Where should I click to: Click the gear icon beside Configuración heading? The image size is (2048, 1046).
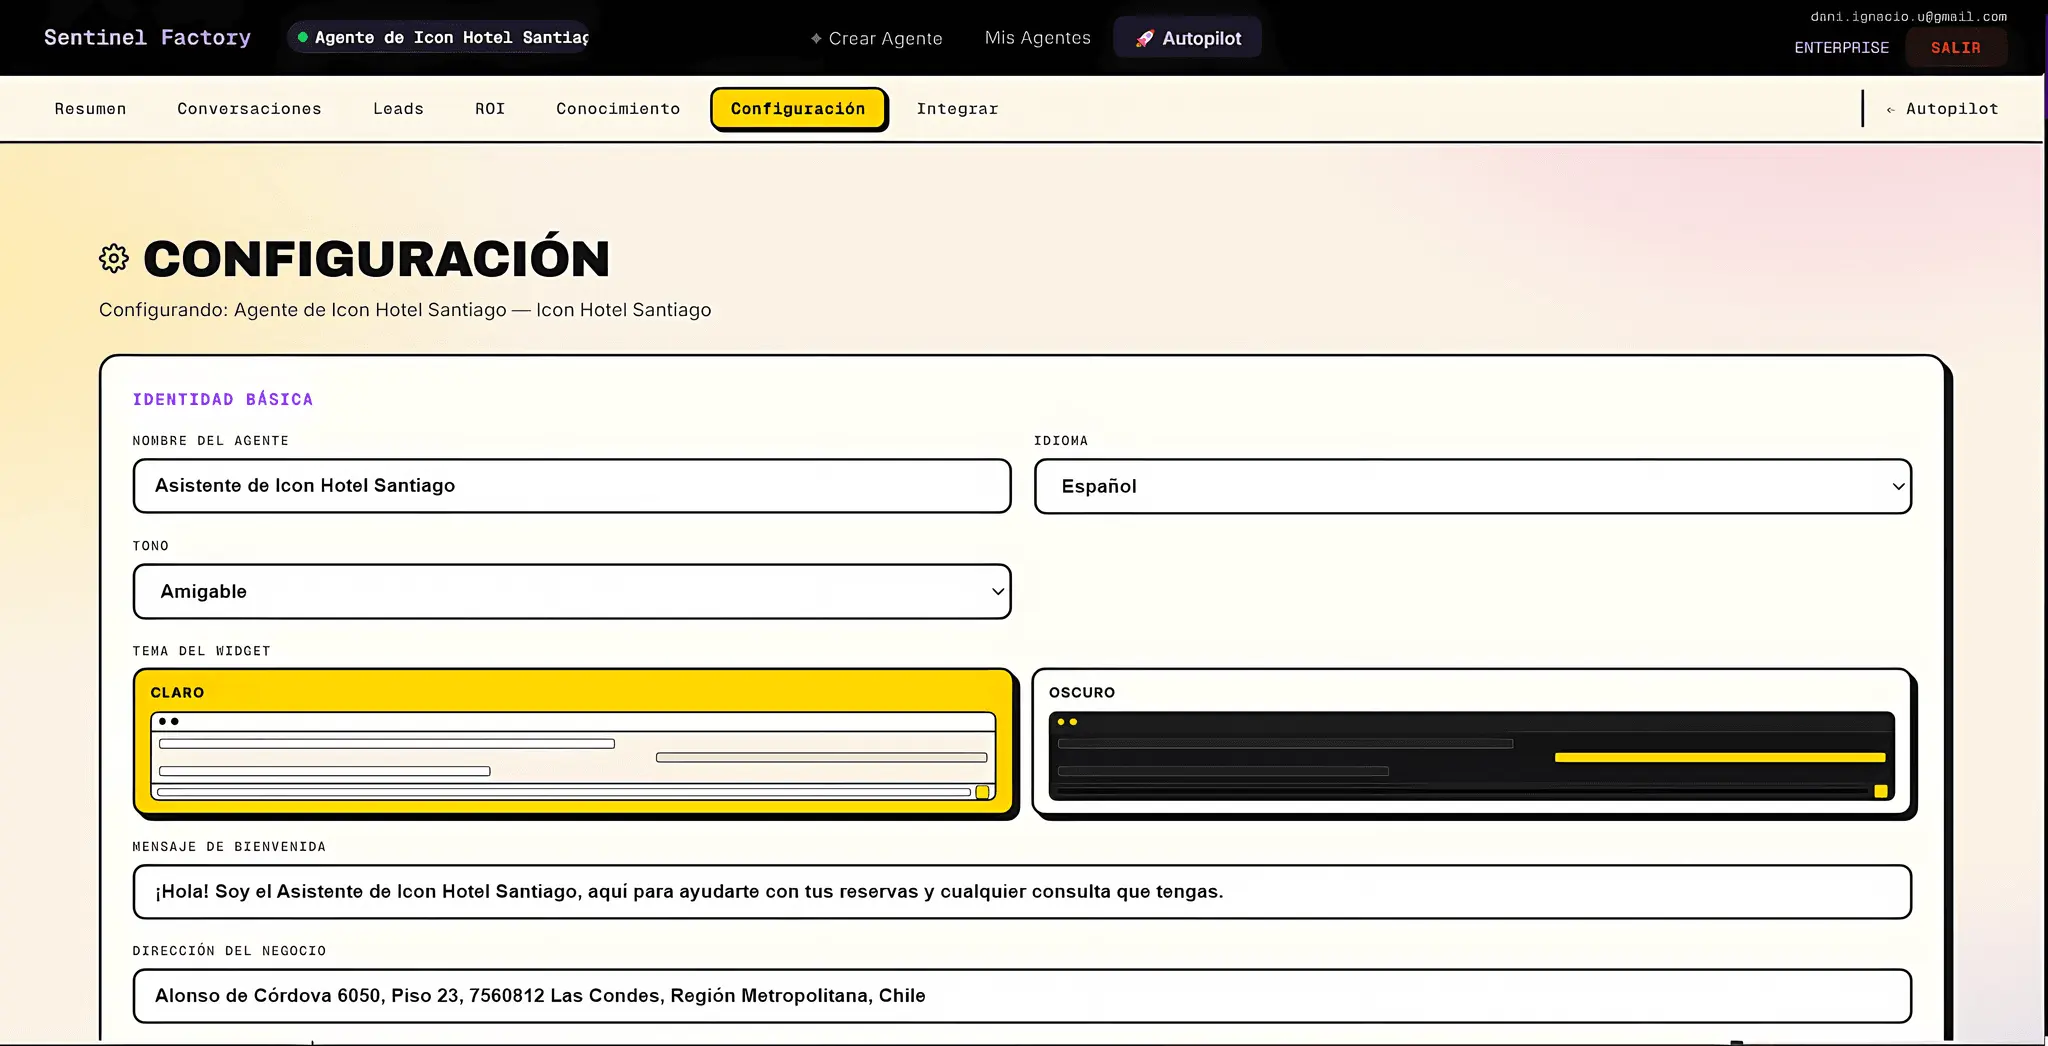click(x=114, y=259)
